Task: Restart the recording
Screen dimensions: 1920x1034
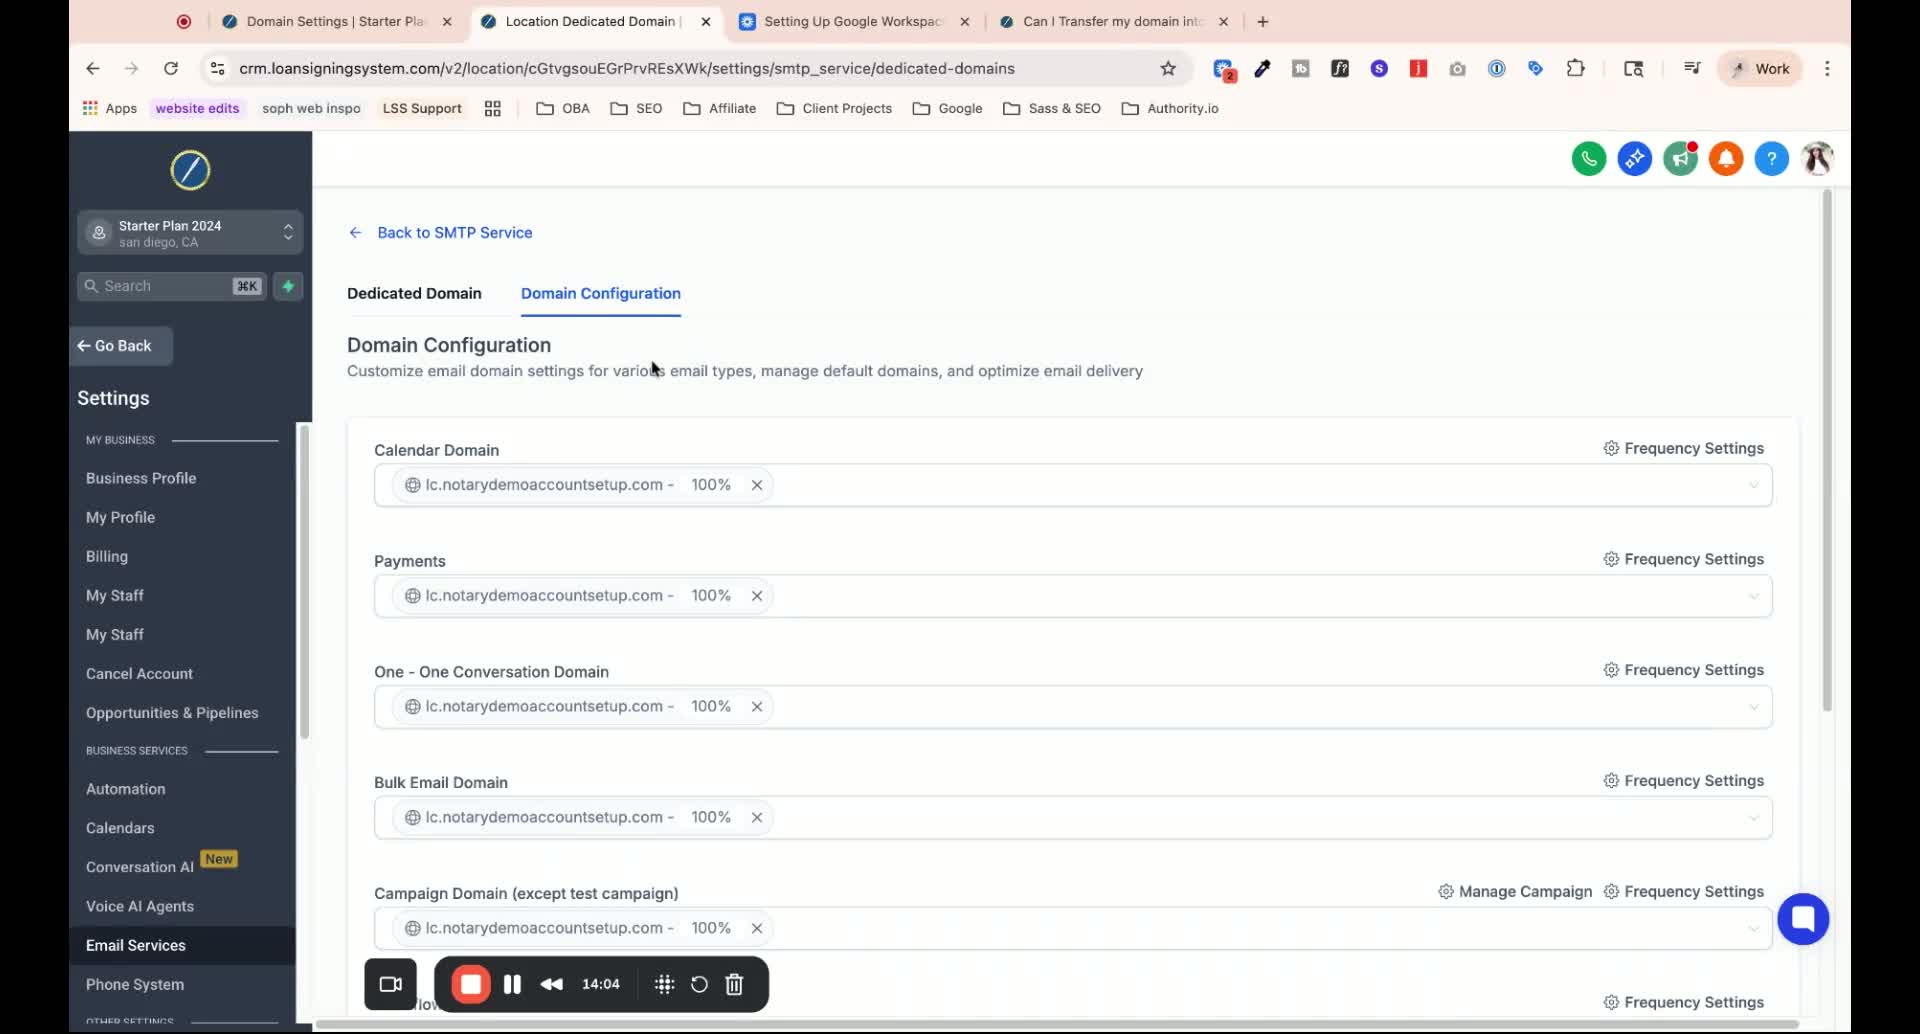Action: click(x=699, y=984)
